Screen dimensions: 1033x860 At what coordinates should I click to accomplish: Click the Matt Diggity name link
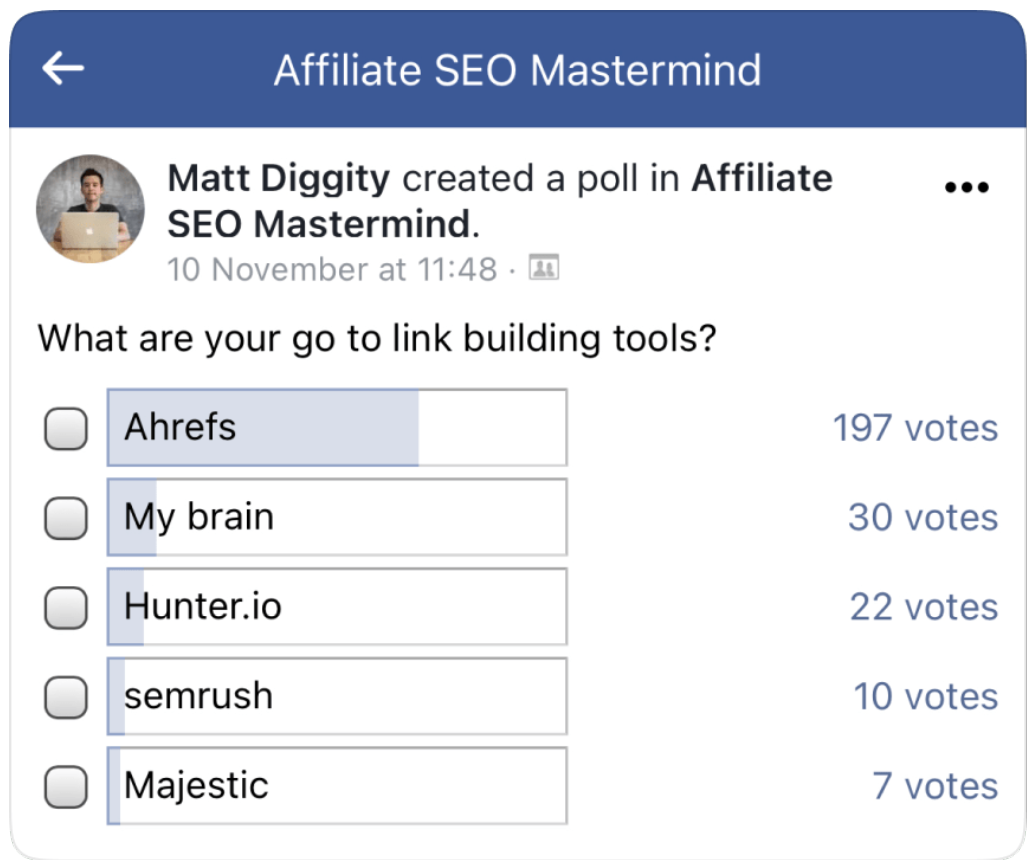pos(279,179)
